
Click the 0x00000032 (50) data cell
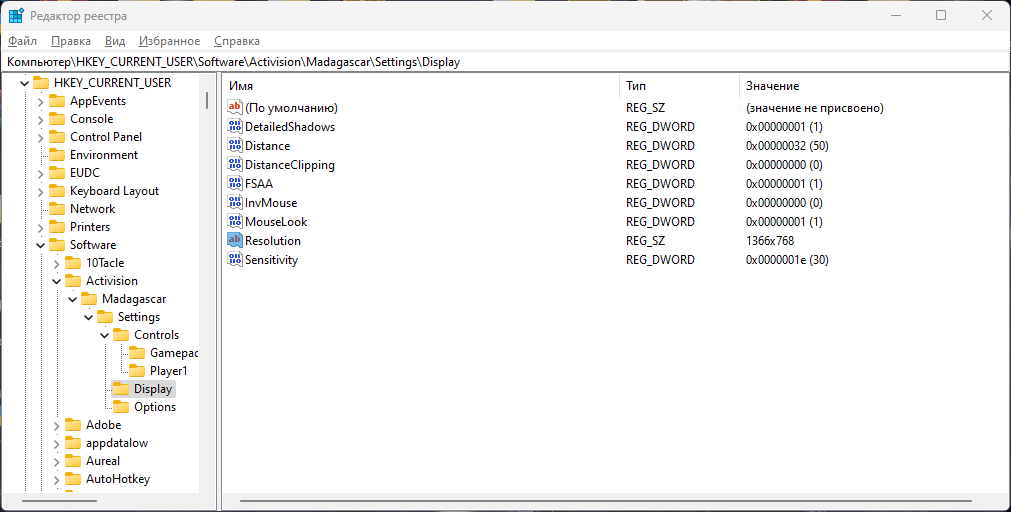coord(787,146)
